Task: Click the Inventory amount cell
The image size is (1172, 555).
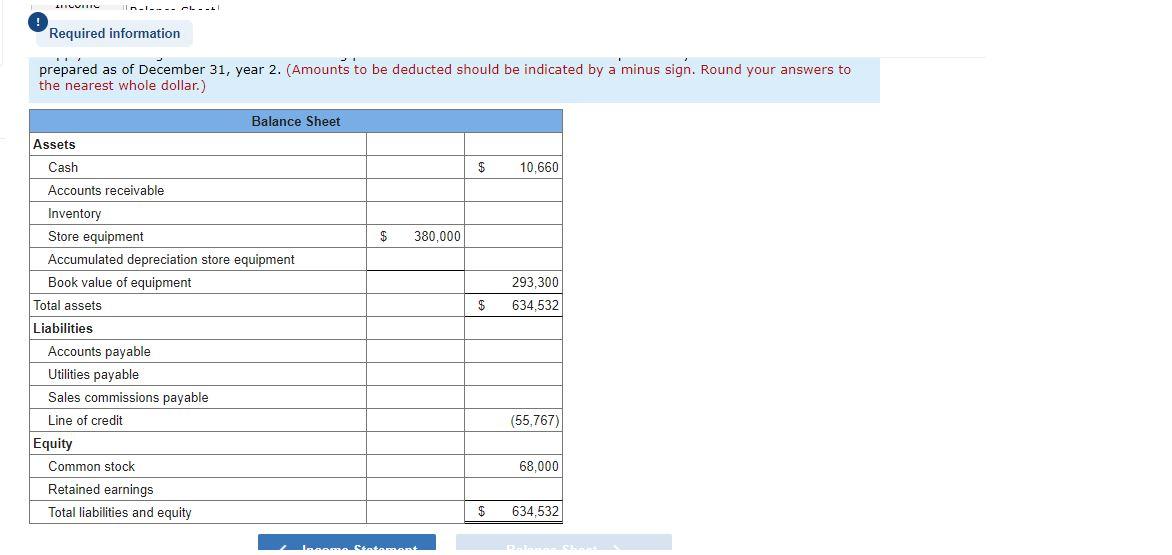Action: click(x=513, y=214)
